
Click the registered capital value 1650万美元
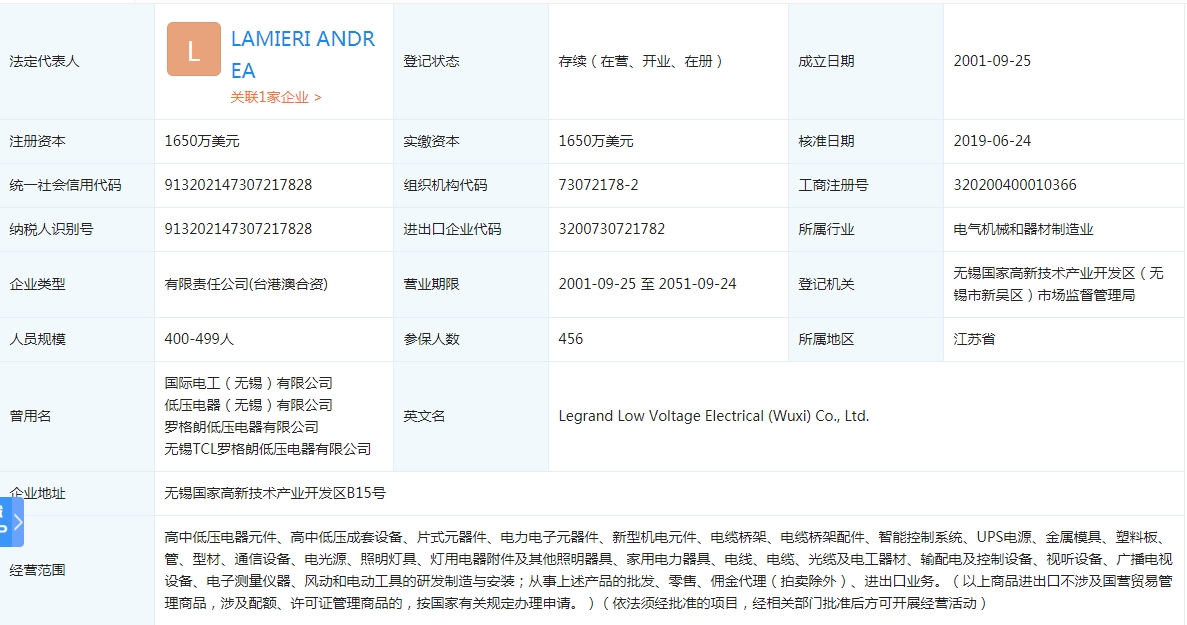point(202,141)
